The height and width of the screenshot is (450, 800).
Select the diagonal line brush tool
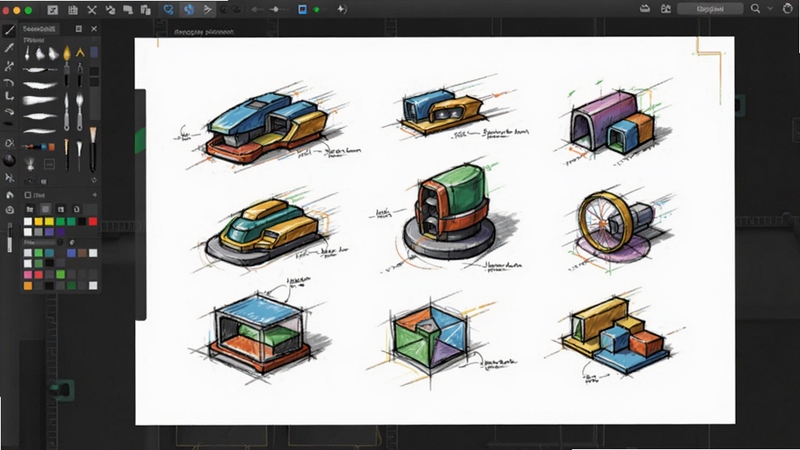click(9, 30)
